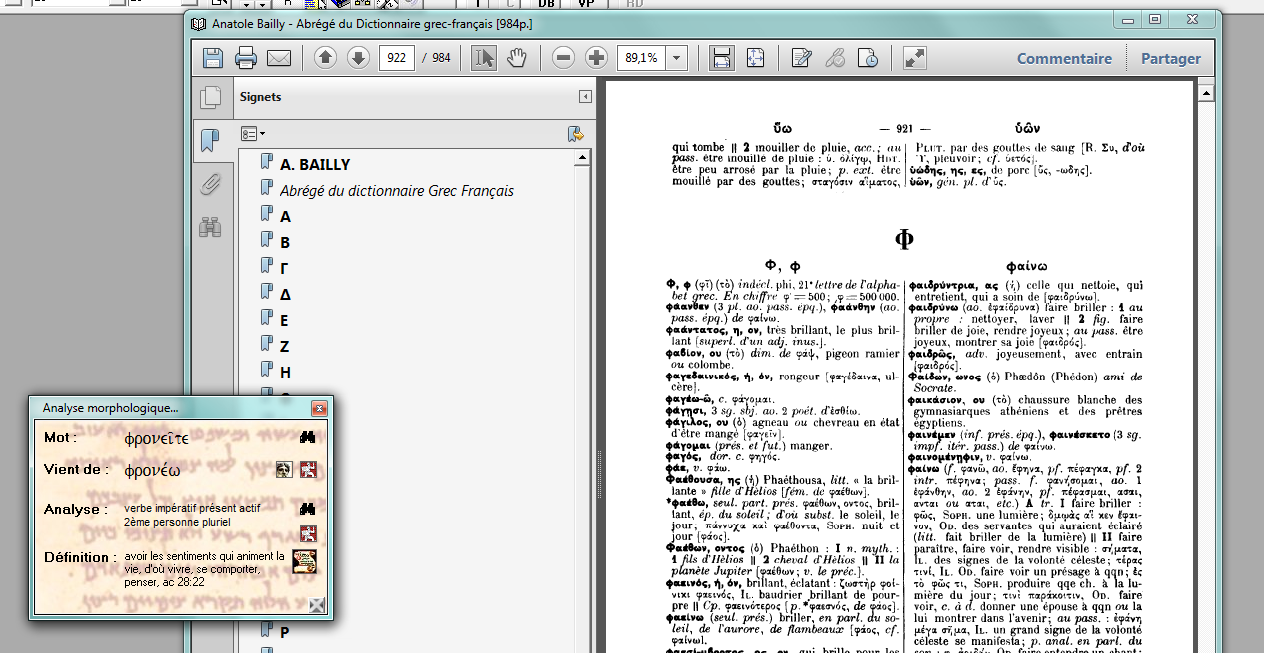
Task: Jump to bookmark letter Ζ
Action: [285, 346]
